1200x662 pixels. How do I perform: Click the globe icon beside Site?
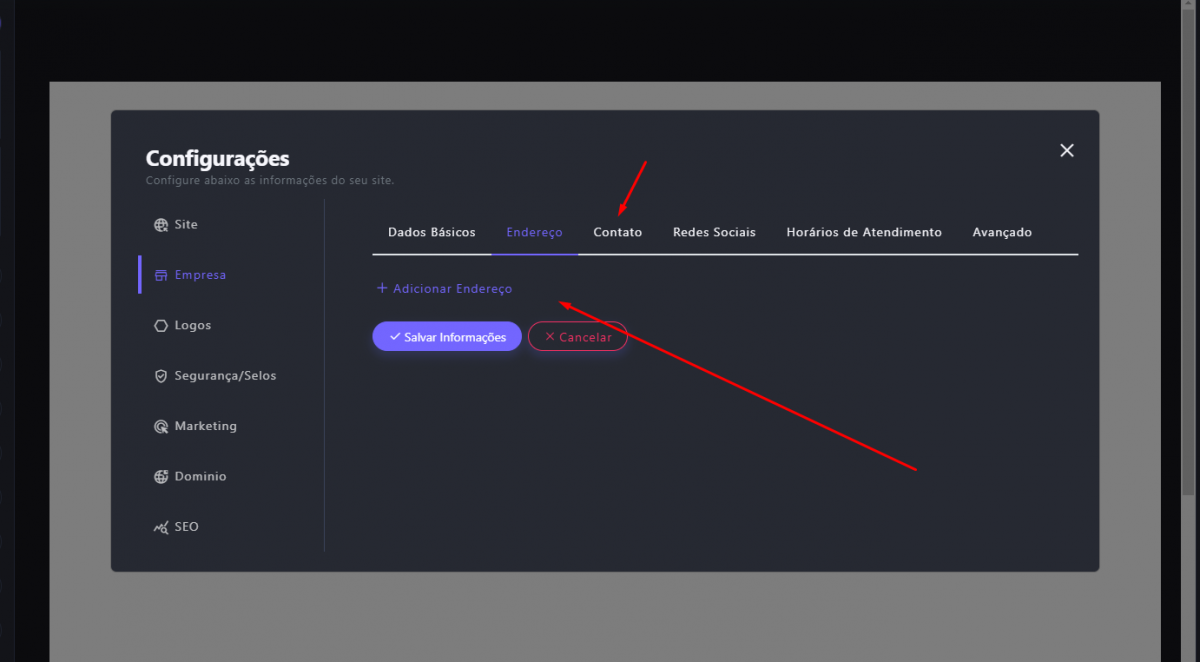coord(160,225)
